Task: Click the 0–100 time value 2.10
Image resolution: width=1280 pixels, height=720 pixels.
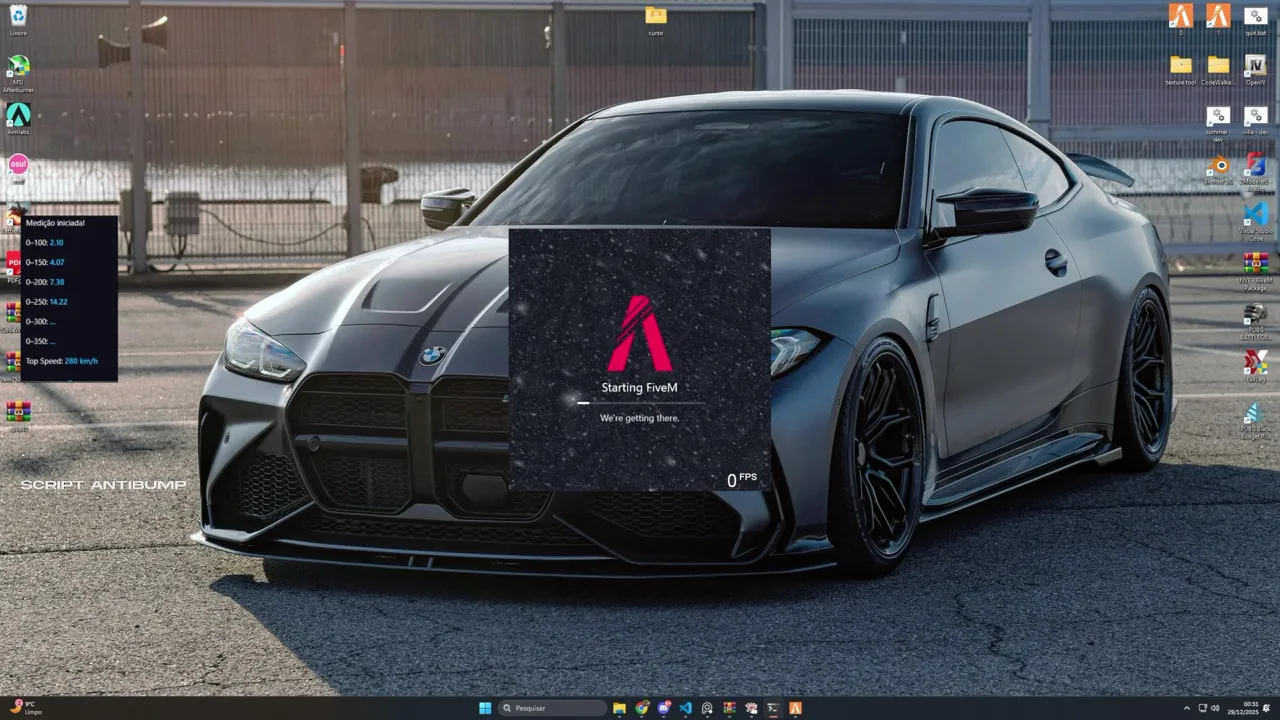Action: tap(56, 243)
